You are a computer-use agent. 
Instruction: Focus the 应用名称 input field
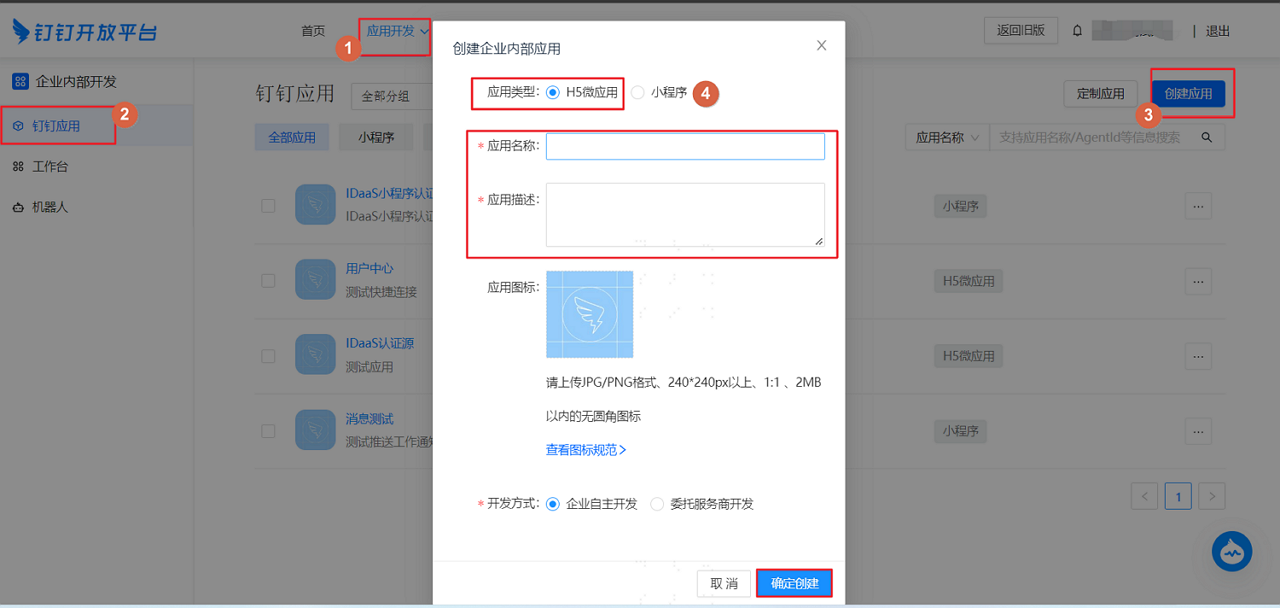coord(685,146)
